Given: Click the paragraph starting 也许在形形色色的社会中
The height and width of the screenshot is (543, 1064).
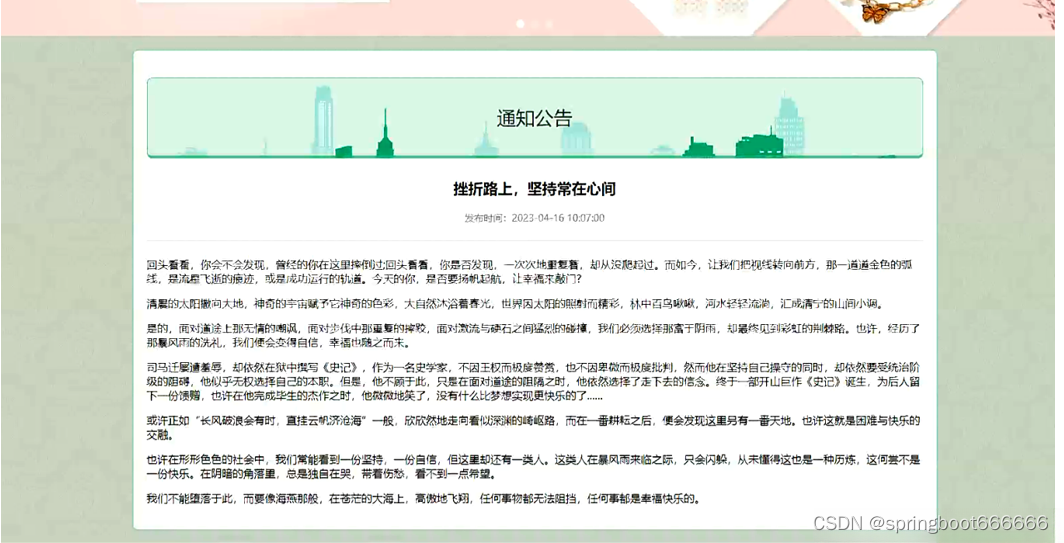Looking at the screenshot, I should pos(533,466).
